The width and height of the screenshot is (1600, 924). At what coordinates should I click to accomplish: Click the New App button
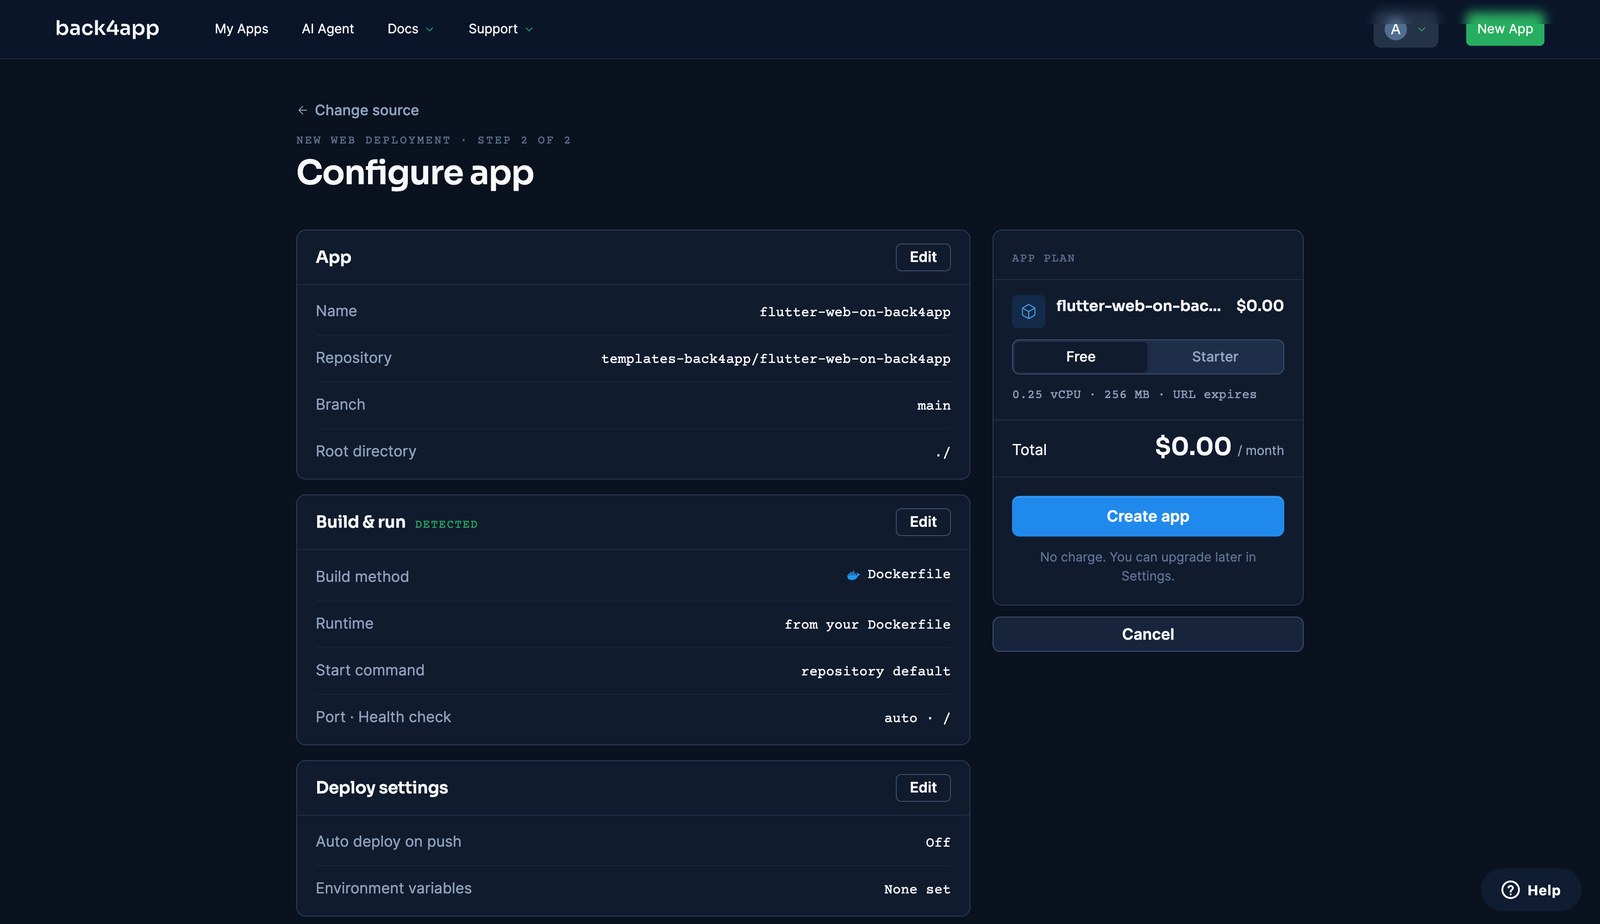pos(1505,29)
